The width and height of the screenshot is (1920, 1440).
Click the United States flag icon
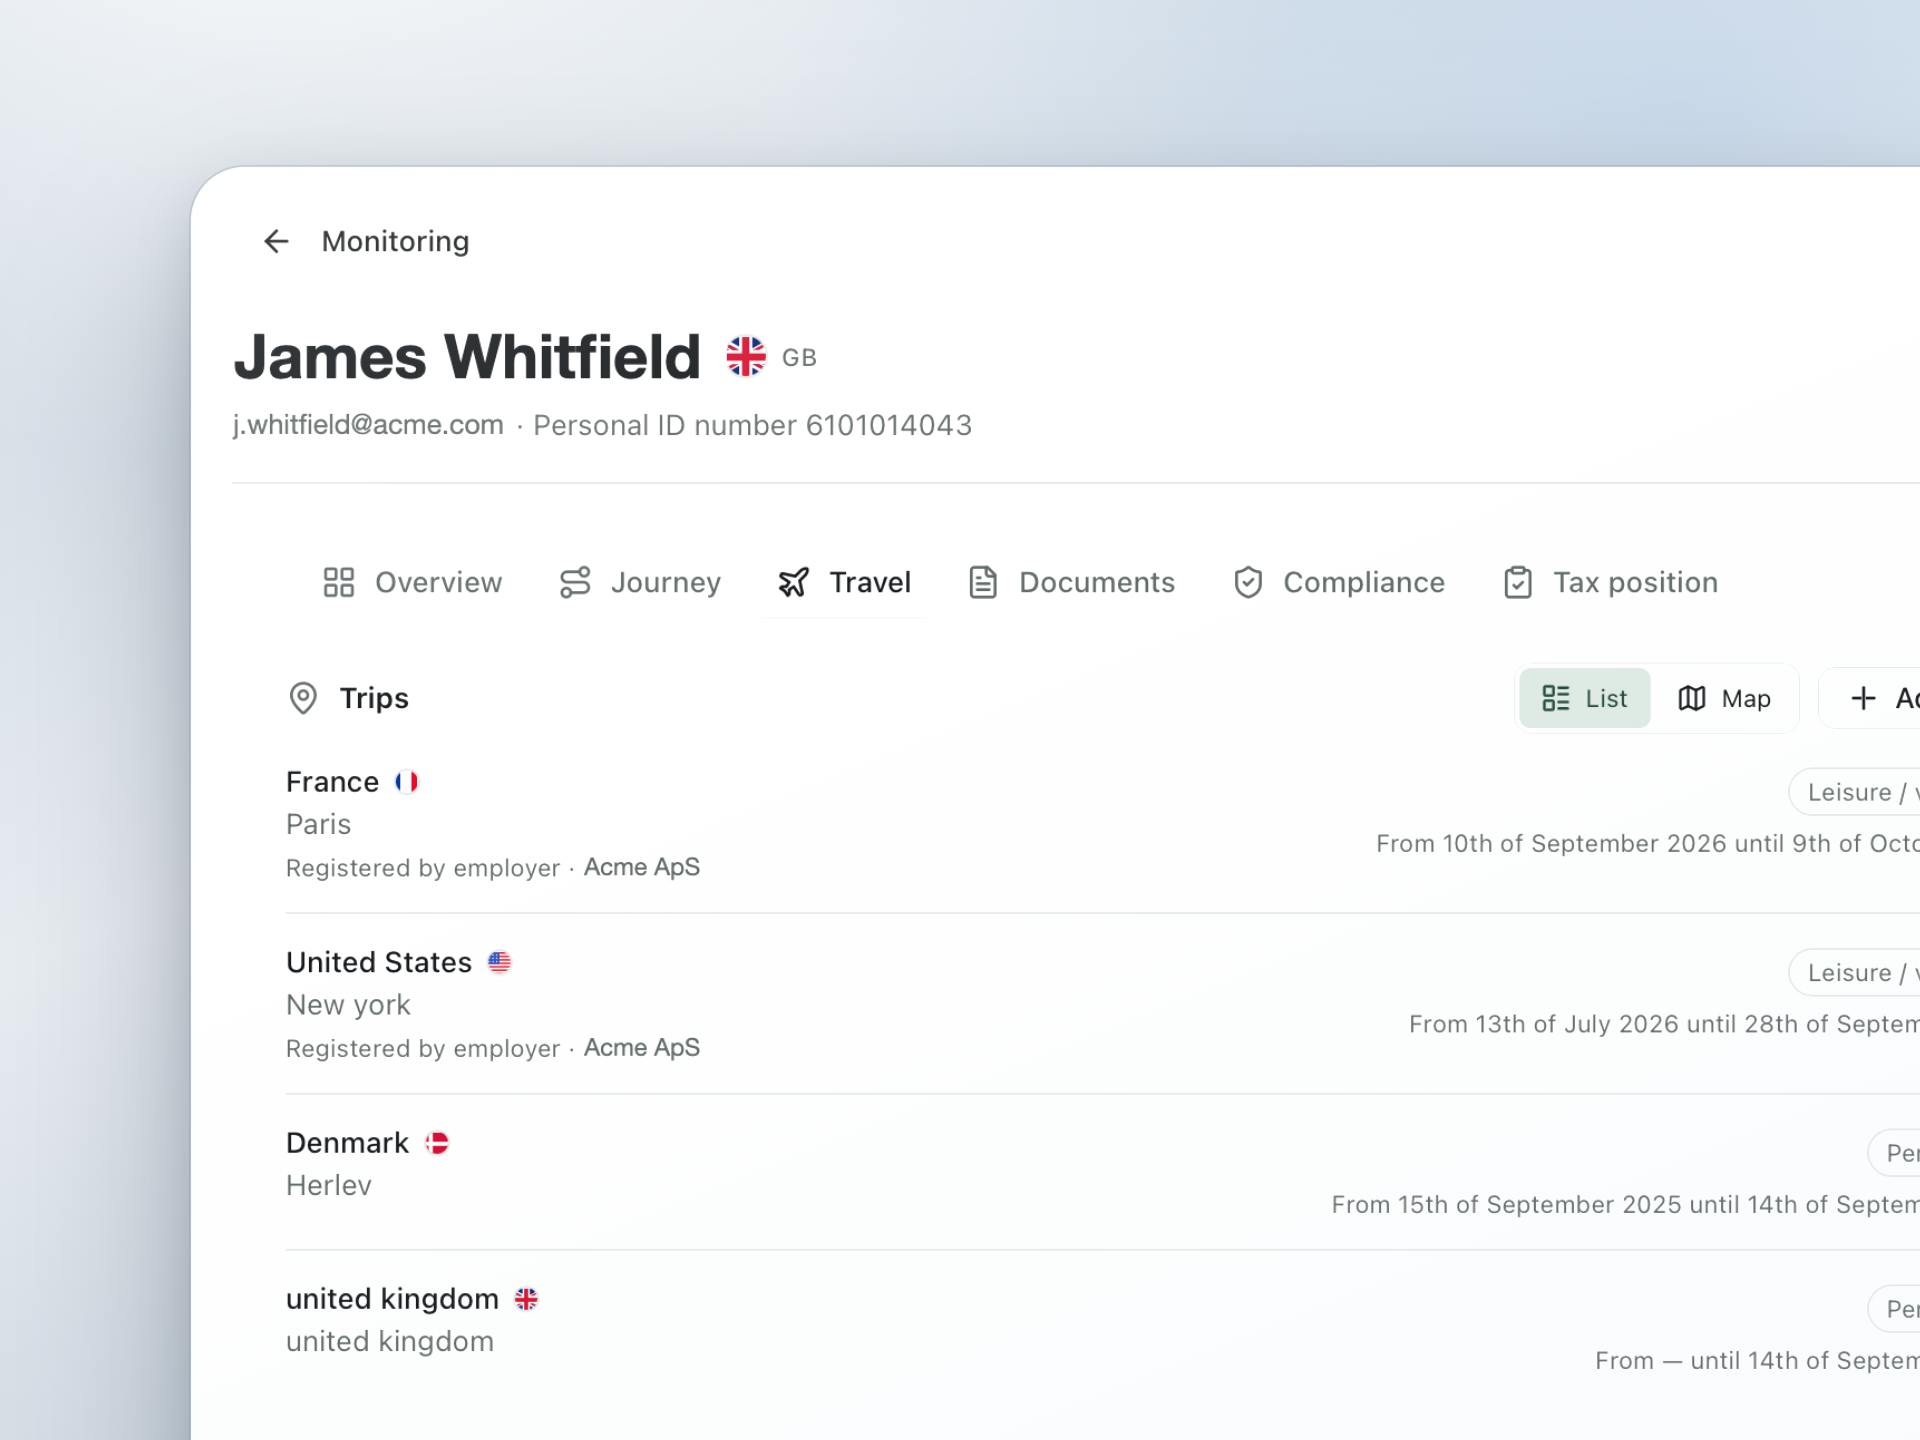499,962
